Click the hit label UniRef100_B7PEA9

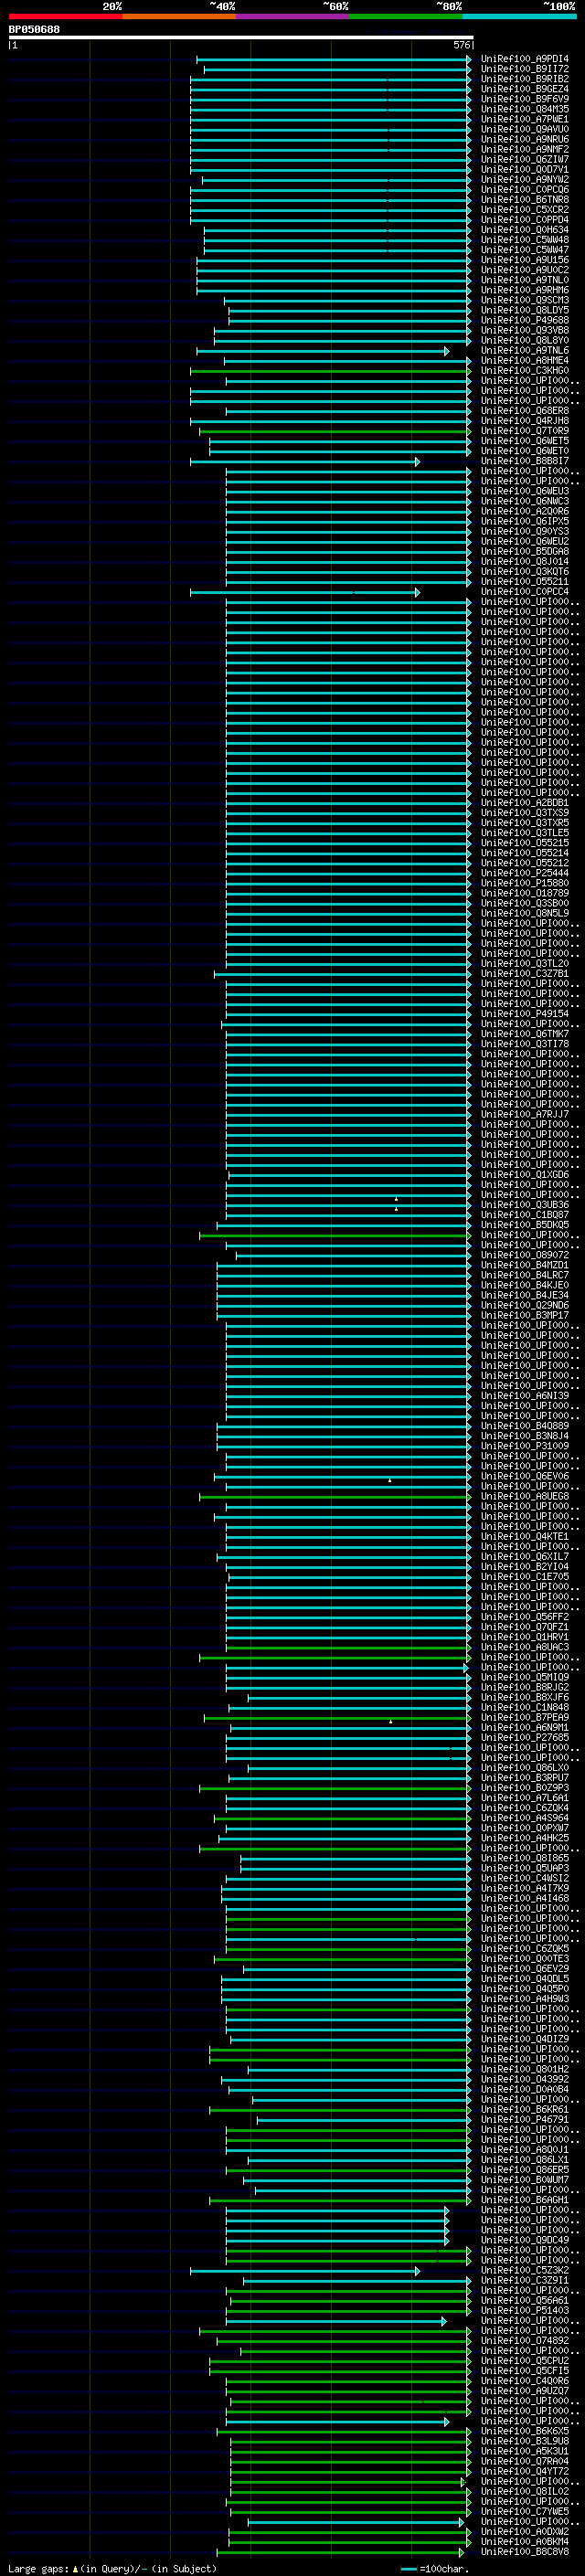pyautogui.click(x=524, y=1717)
